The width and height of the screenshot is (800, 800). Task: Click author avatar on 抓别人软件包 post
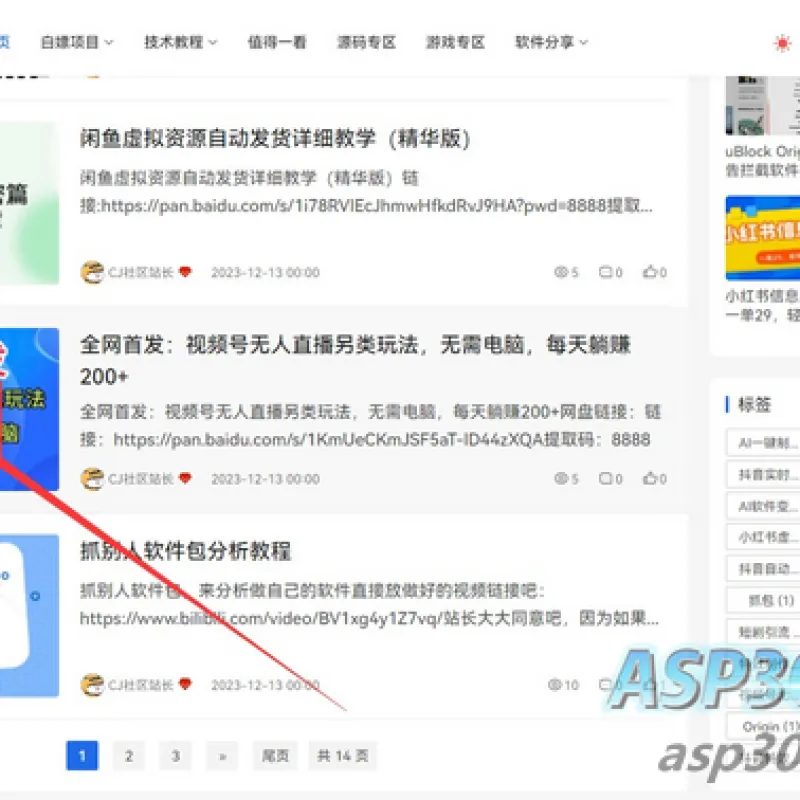coord(92,685)
